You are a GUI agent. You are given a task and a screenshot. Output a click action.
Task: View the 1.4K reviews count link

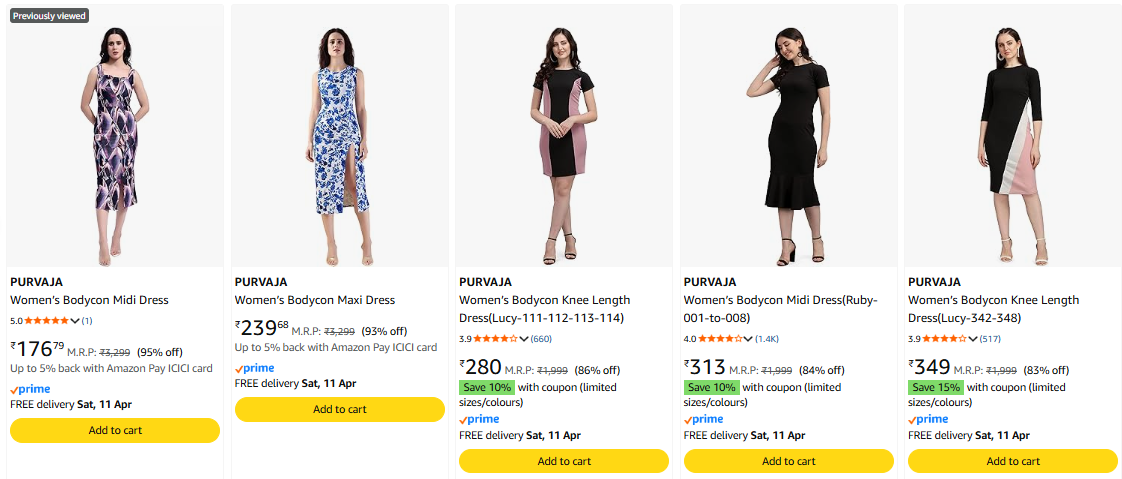pyautogui.click(x=767, y=339)
